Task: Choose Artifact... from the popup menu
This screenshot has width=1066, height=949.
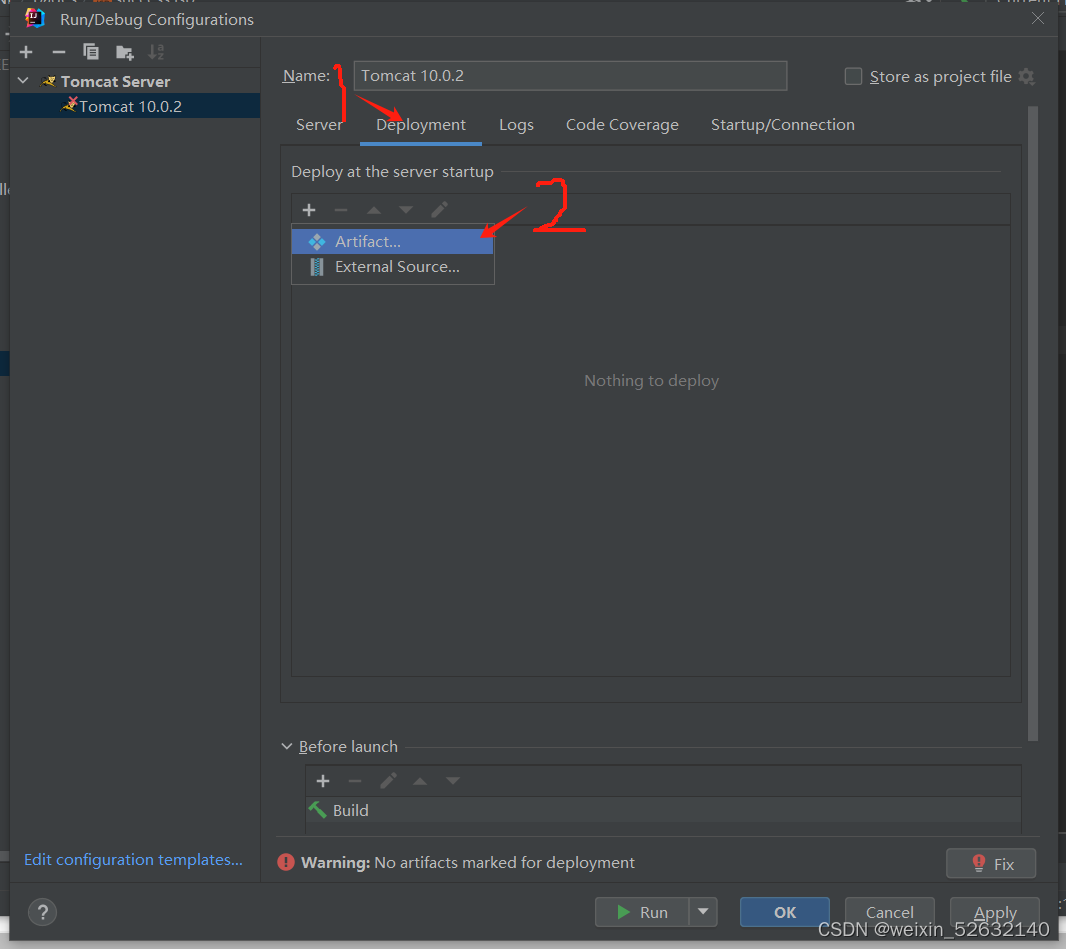Action: point(392,241)
